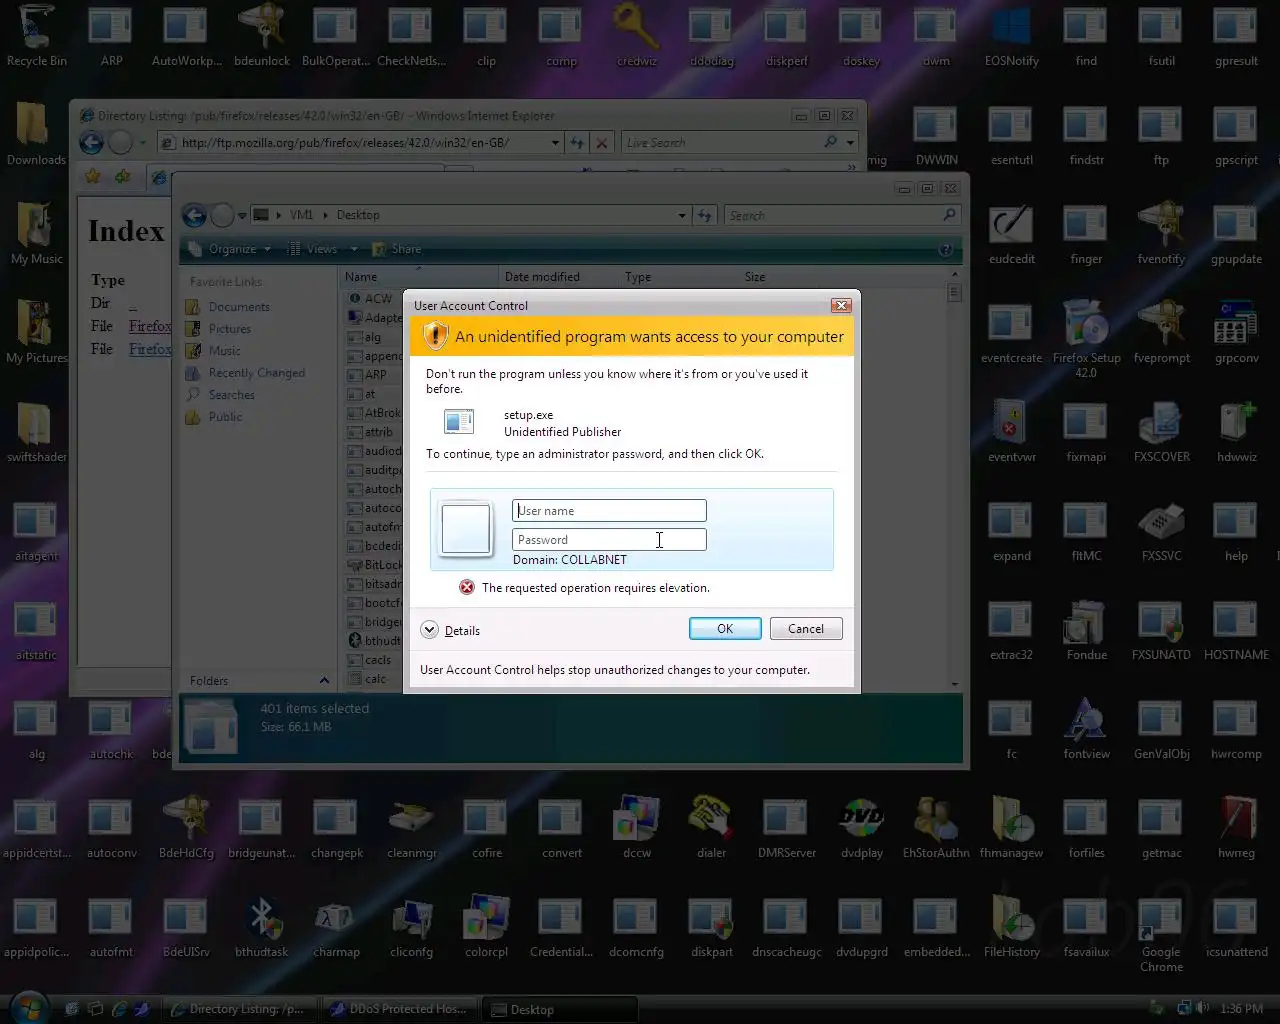Click the Internet Explorer quick launch icon
Image resolution: width=1280 pixels, height=1024 pixels.
[x=120, y=1009]
